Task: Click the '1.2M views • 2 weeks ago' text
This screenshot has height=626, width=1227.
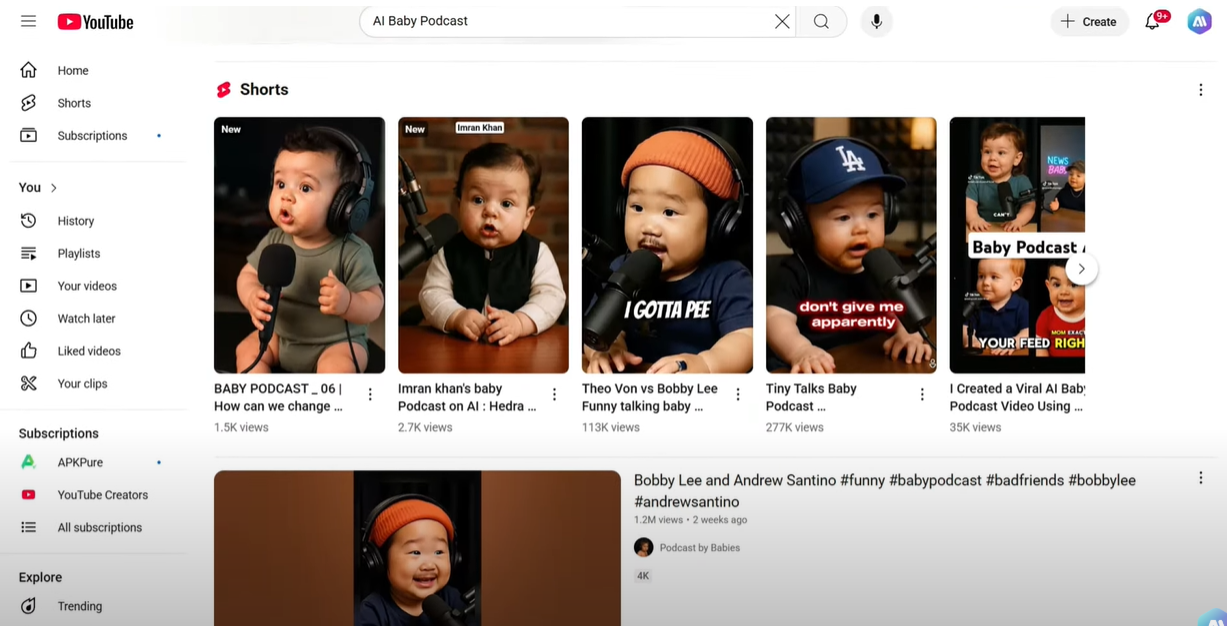Action: pos(690,520)
